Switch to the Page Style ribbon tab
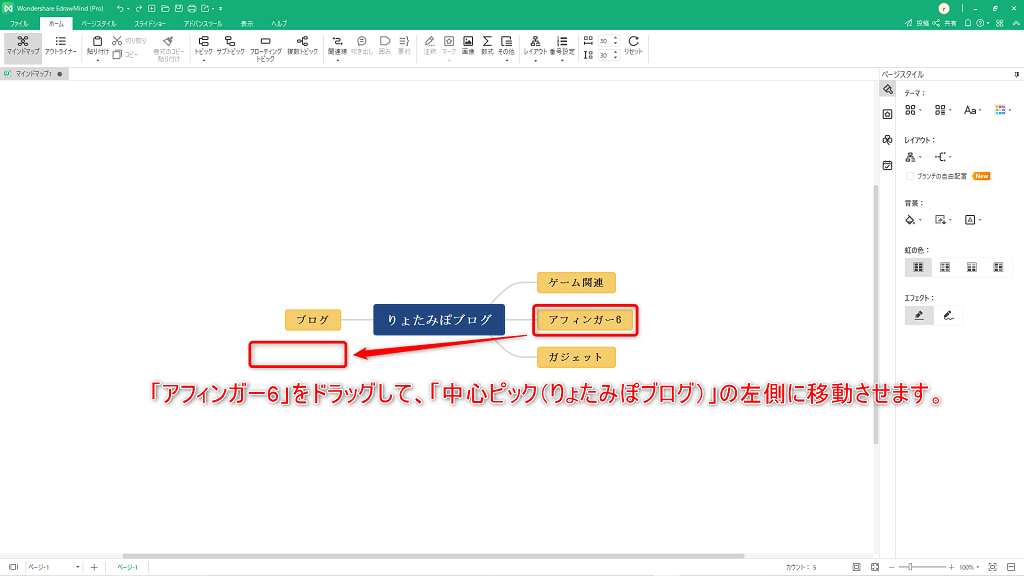1024x576 pixels. [99, 24]
